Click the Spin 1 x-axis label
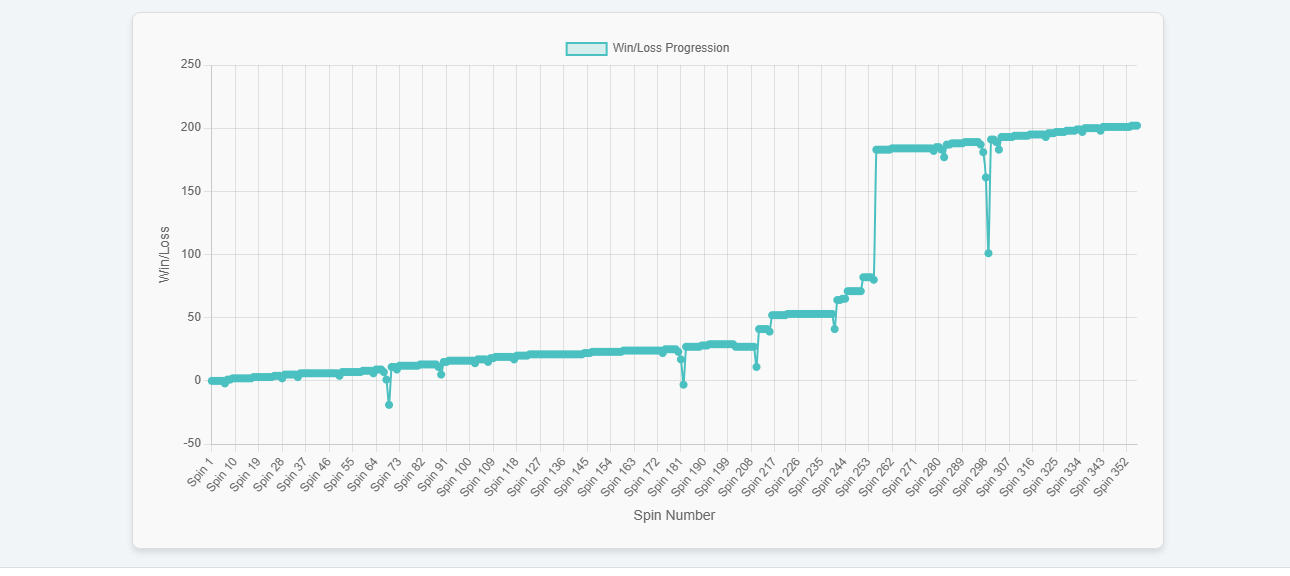The height and width of the screenshot is (576, 1290). click(x=200, y=472)
